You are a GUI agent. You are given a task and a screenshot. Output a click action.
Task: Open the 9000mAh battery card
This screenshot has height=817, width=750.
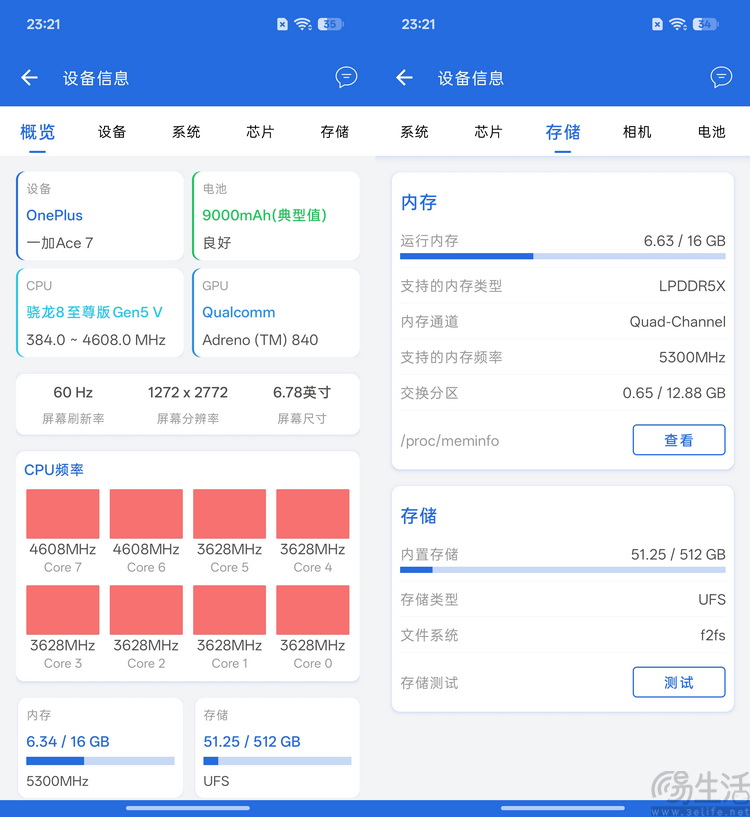[x=276, y=216]
